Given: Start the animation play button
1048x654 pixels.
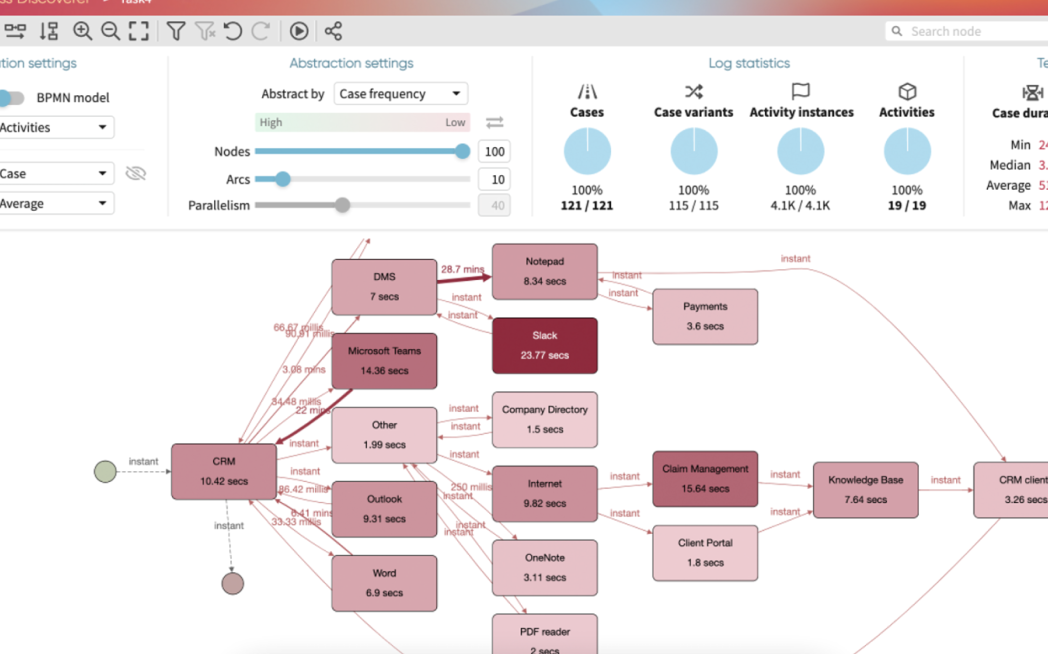Looking at the screenshot, I should click(x=299, y=31).
